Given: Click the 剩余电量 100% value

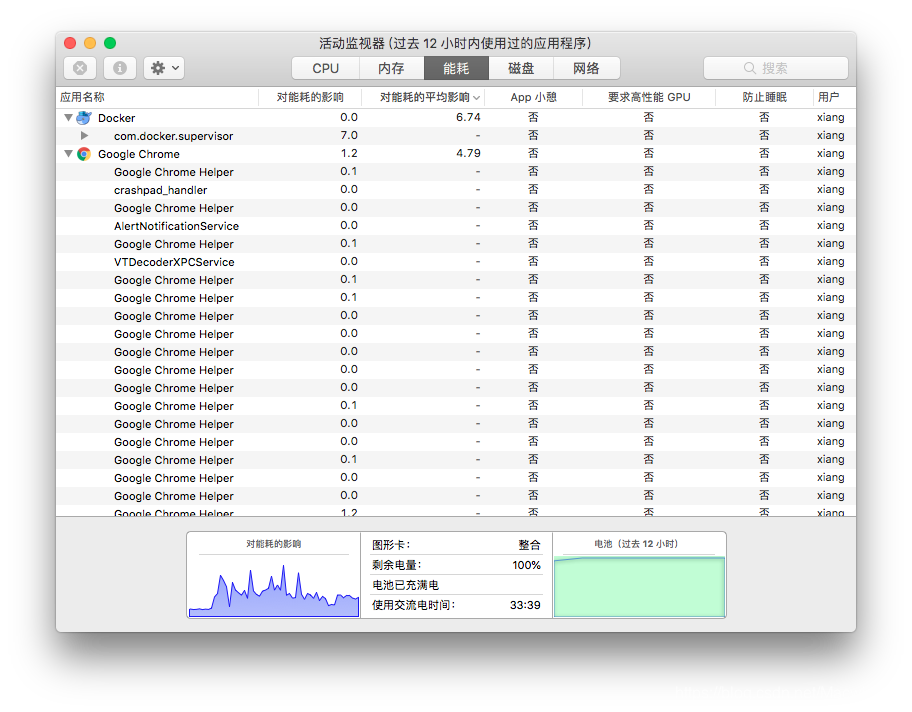Looking at the screenshot, I should [526, 565].
